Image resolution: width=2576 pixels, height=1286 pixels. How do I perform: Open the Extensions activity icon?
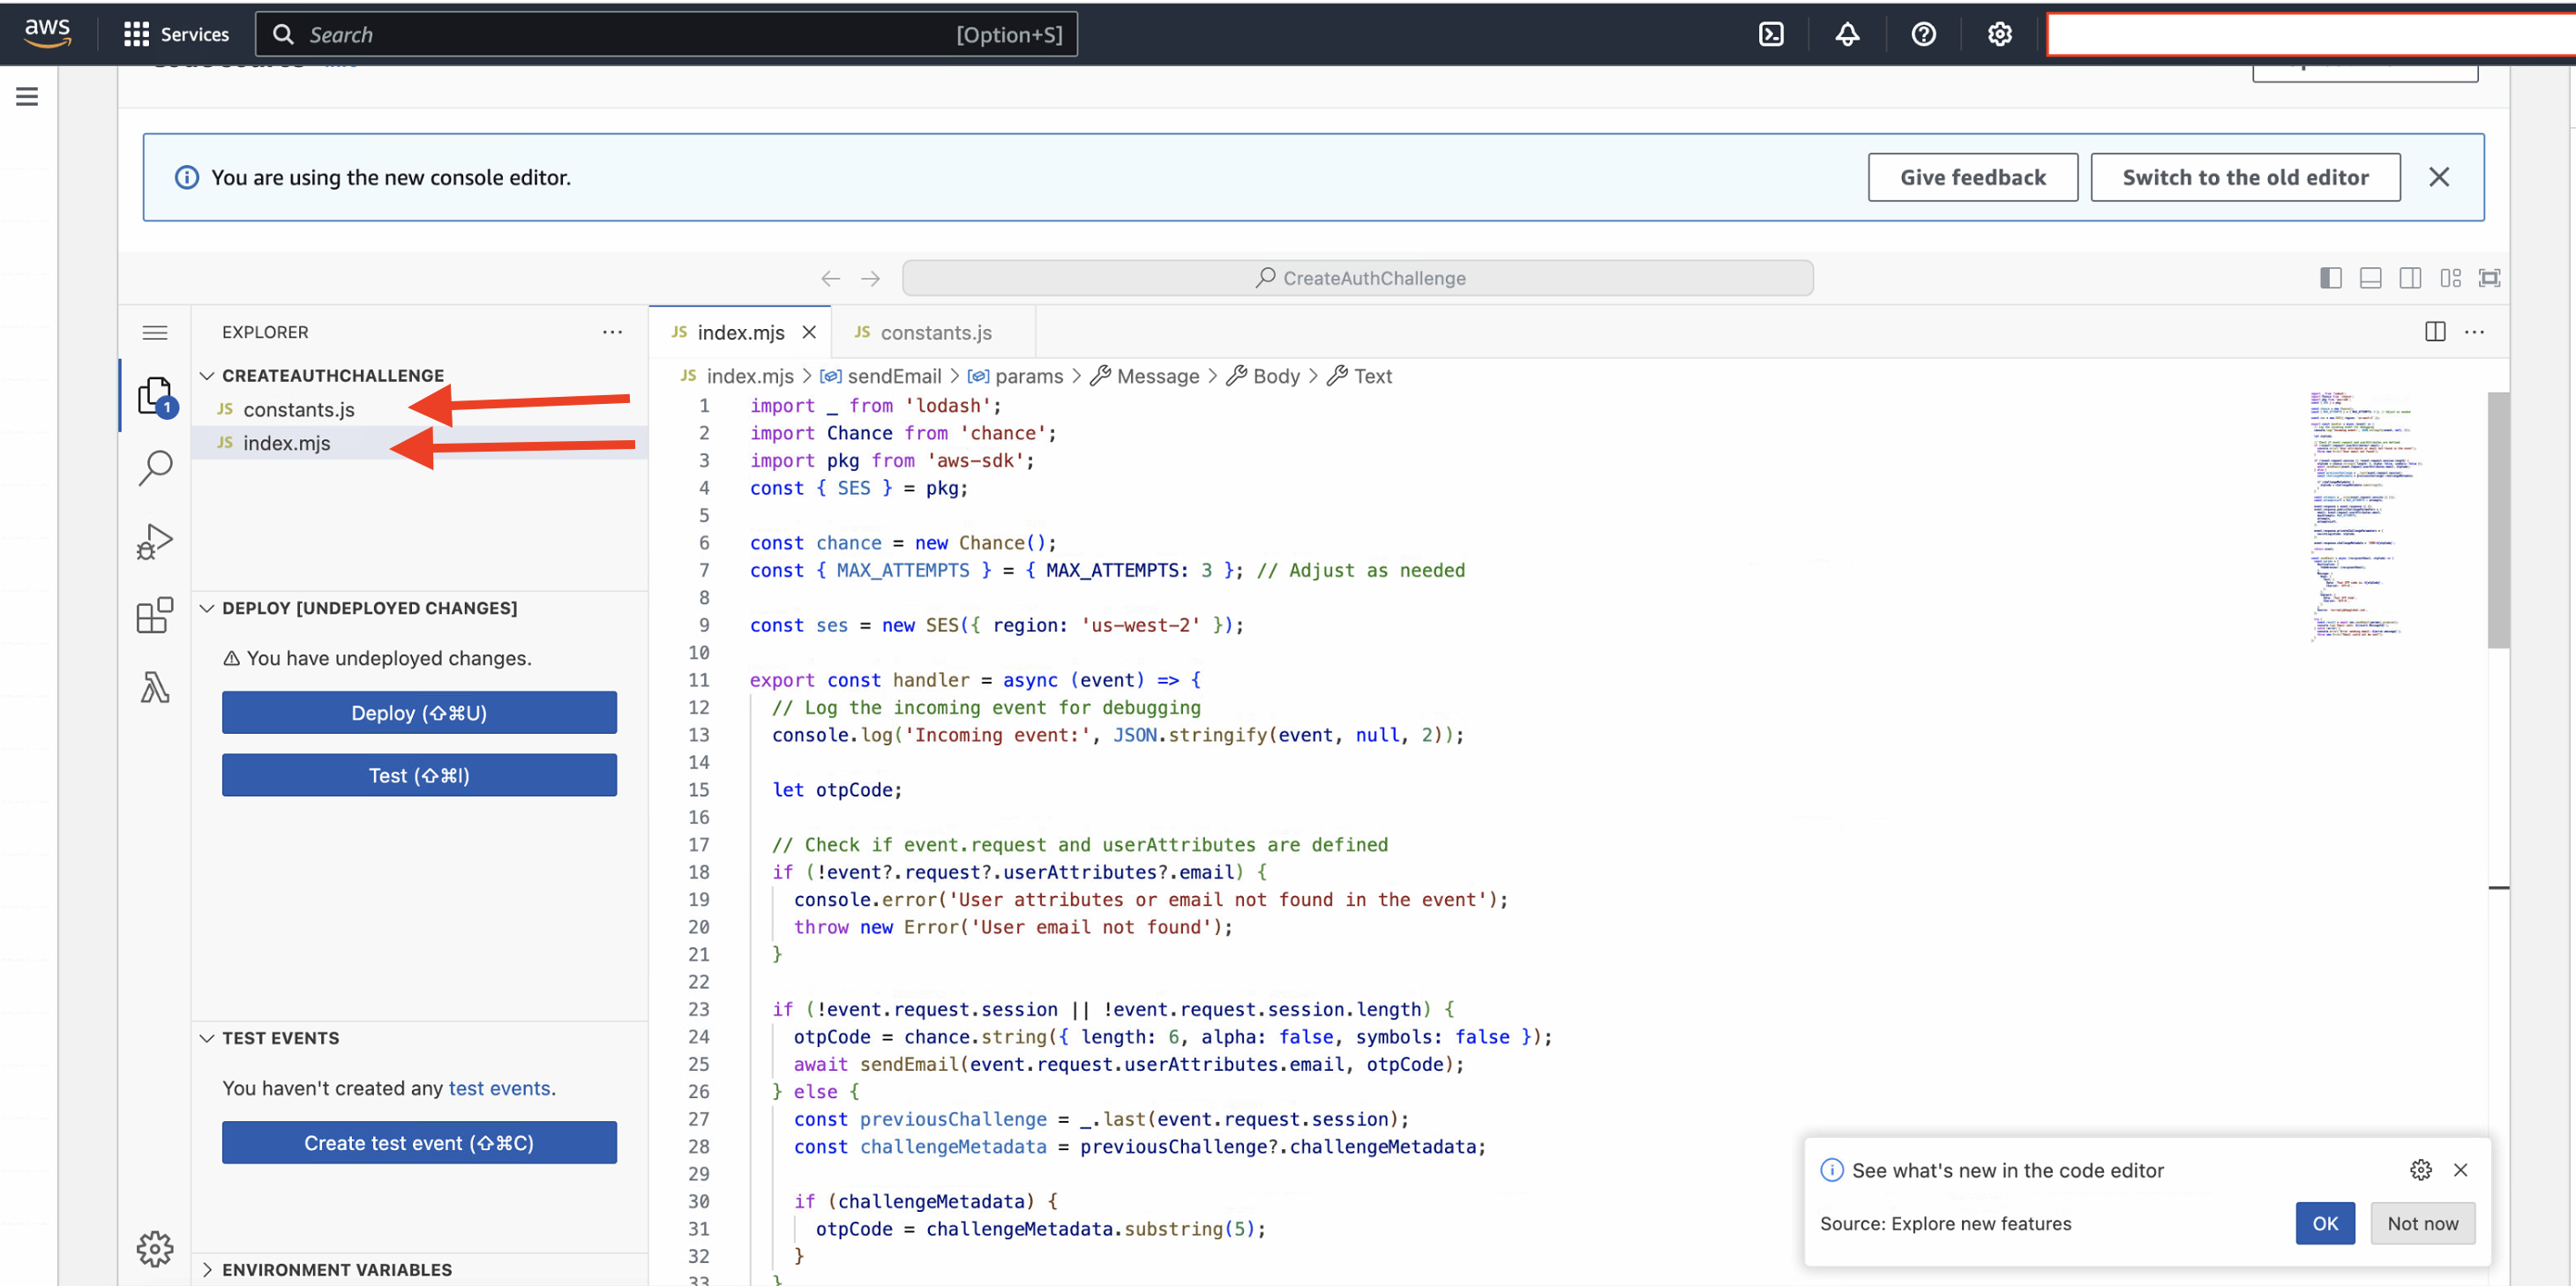pyautogui.click(x=155, y=615)
